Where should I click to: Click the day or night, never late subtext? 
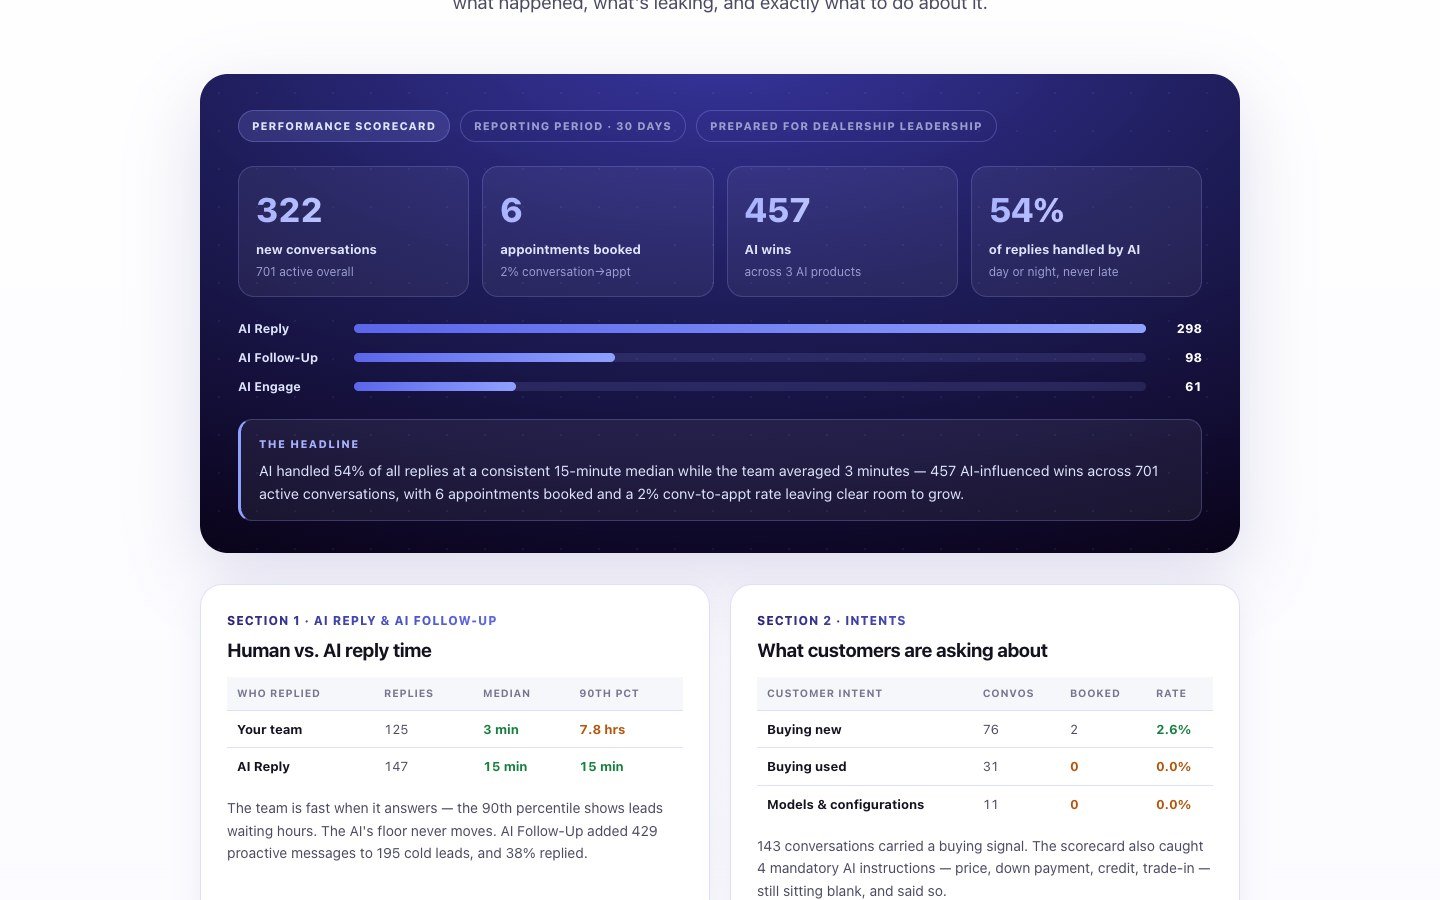click(x=1054, y=272)
